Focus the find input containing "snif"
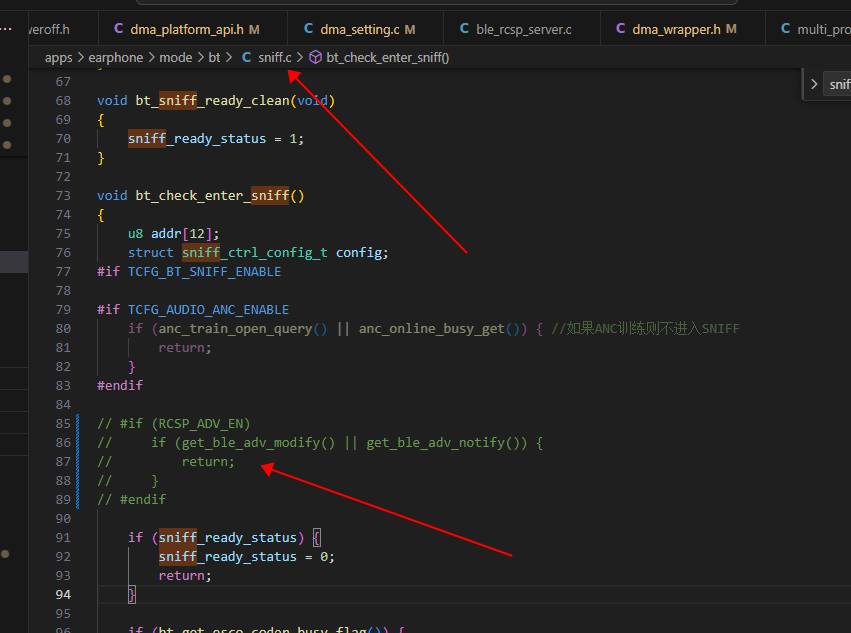Viewport: 851px width, 633px height. coord(837,84)
